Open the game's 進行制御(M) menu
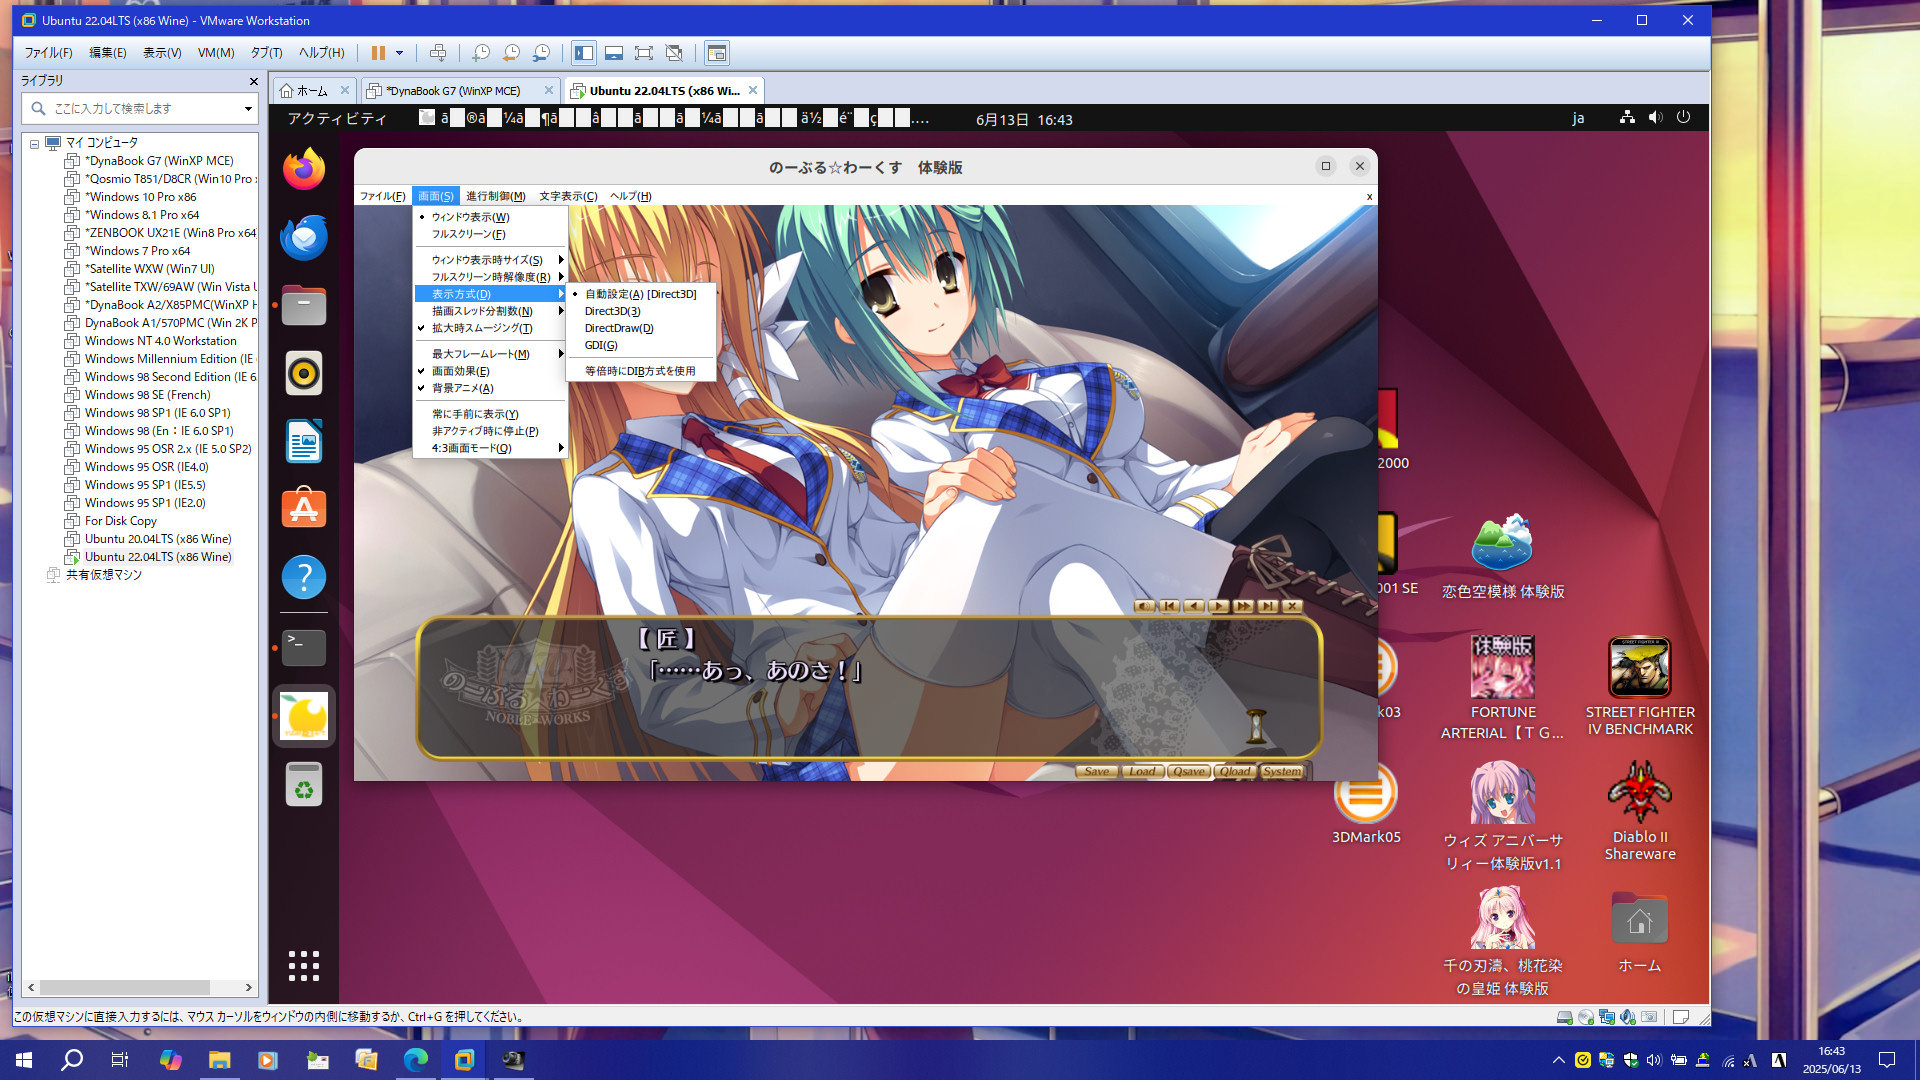1920x1080 pixels. 495,196
